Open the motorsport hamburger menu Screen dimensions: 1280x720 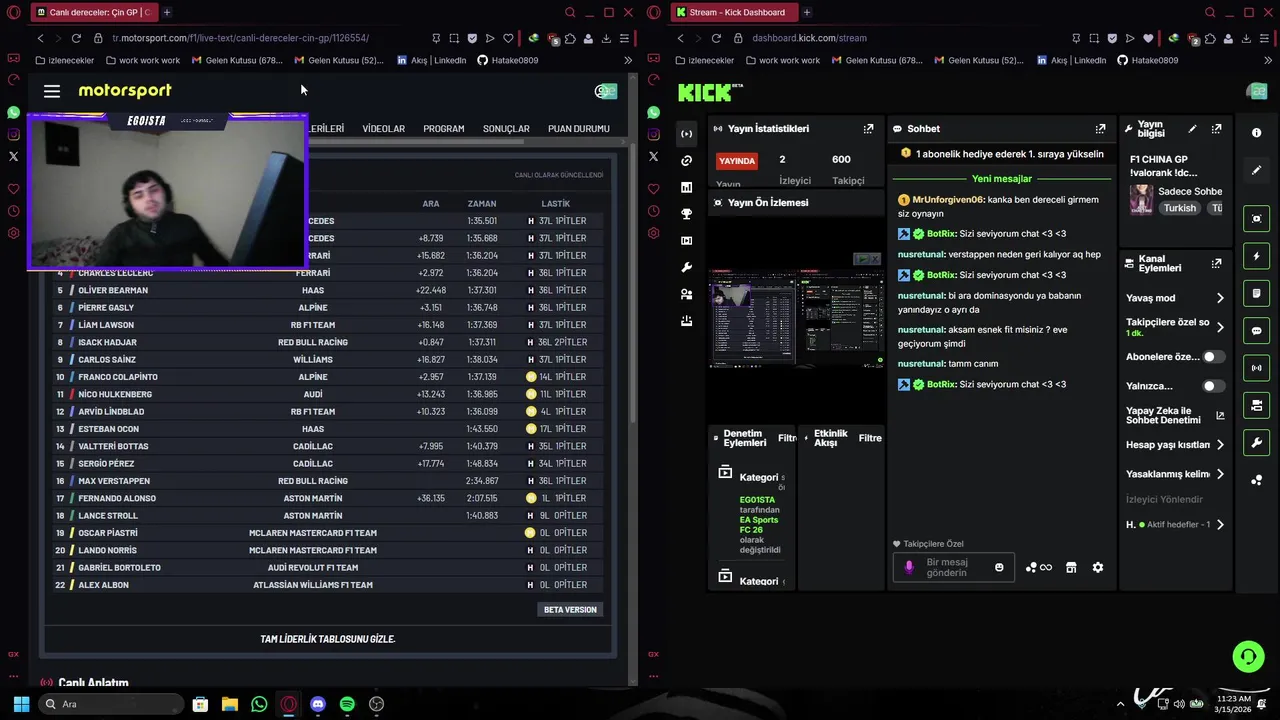pyautogui.click(x=52, y=91)
